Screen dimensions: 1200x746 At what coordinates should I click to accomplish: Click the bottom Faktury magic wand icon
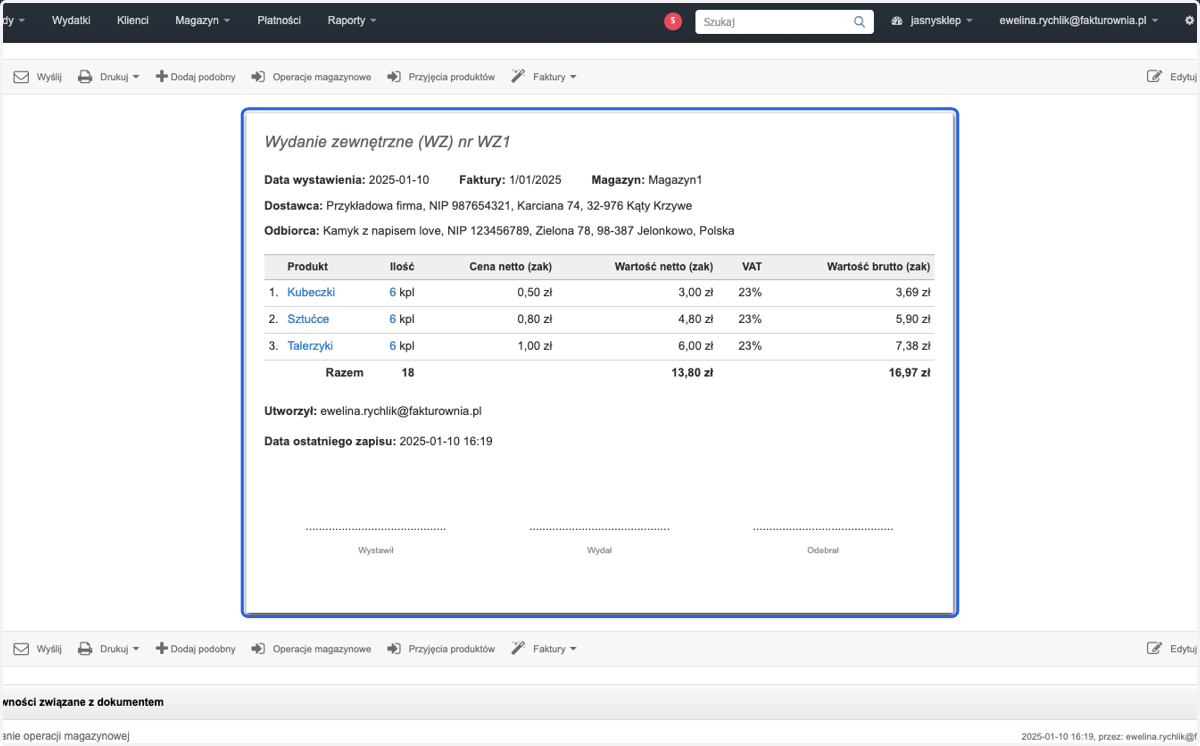click(518, 649)
